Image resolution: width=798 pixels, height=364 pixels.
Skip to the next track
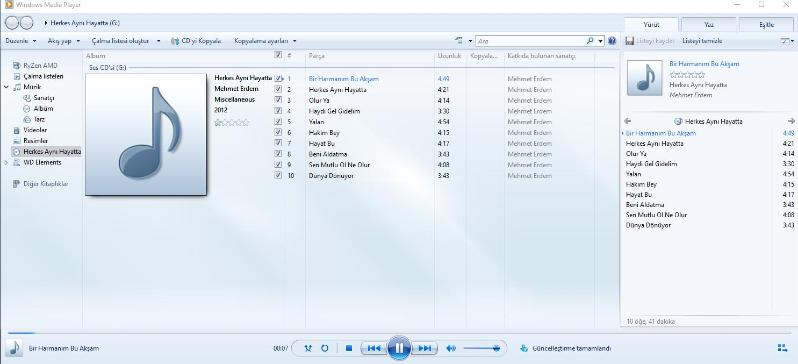[424, 348]
